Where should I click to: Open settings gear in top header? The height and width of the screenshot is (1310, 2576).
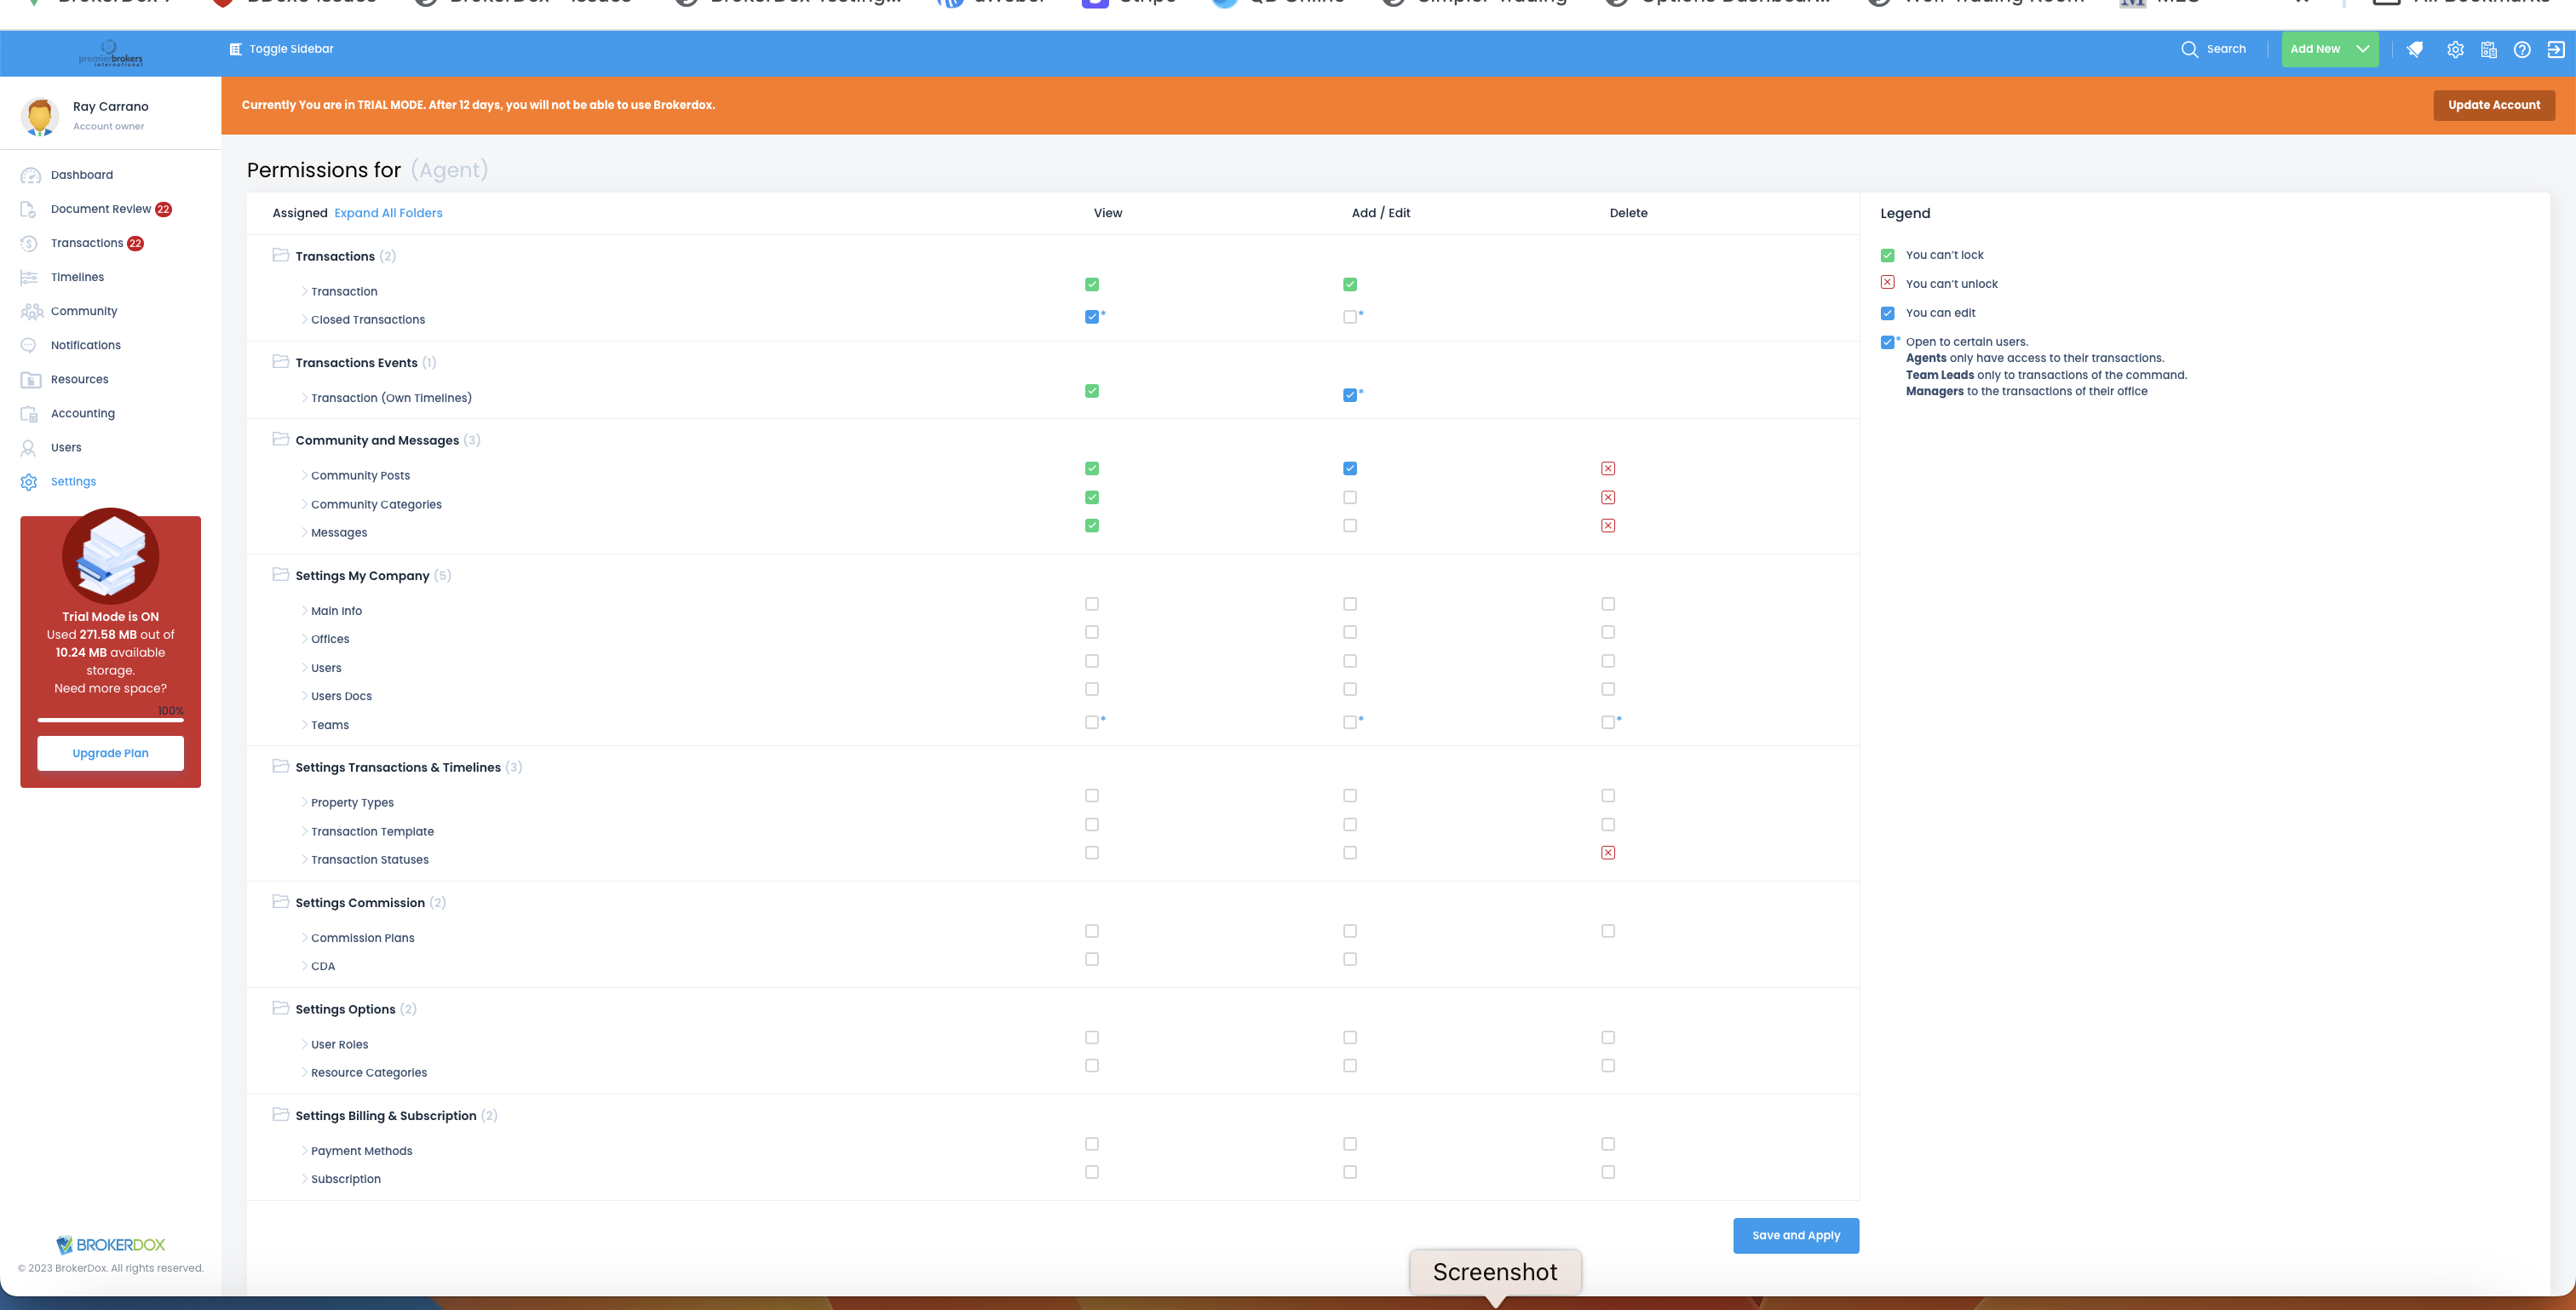coord(2455,49)
